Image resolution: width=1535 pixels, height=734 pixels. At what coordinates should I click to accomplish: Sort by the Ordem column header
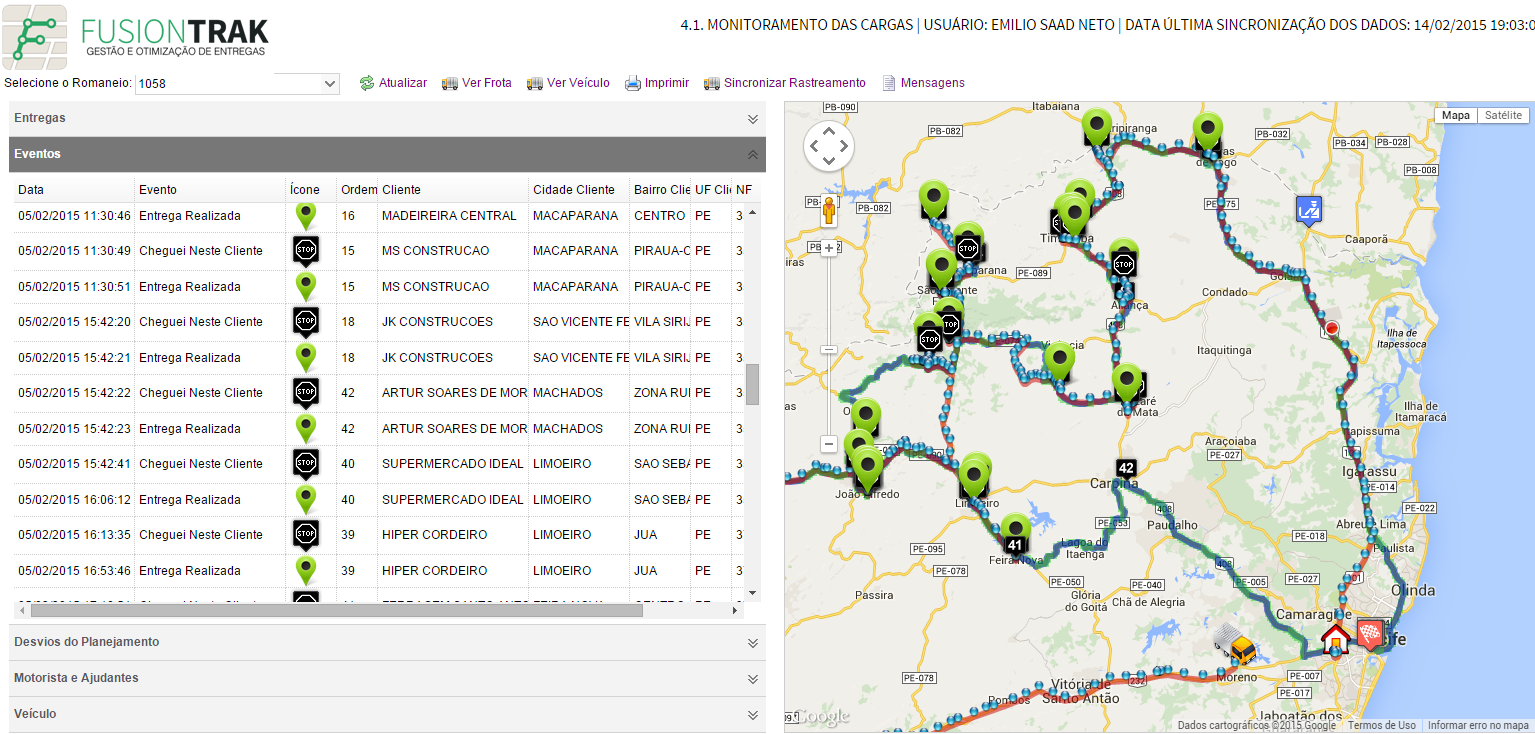tap(358, 189)
